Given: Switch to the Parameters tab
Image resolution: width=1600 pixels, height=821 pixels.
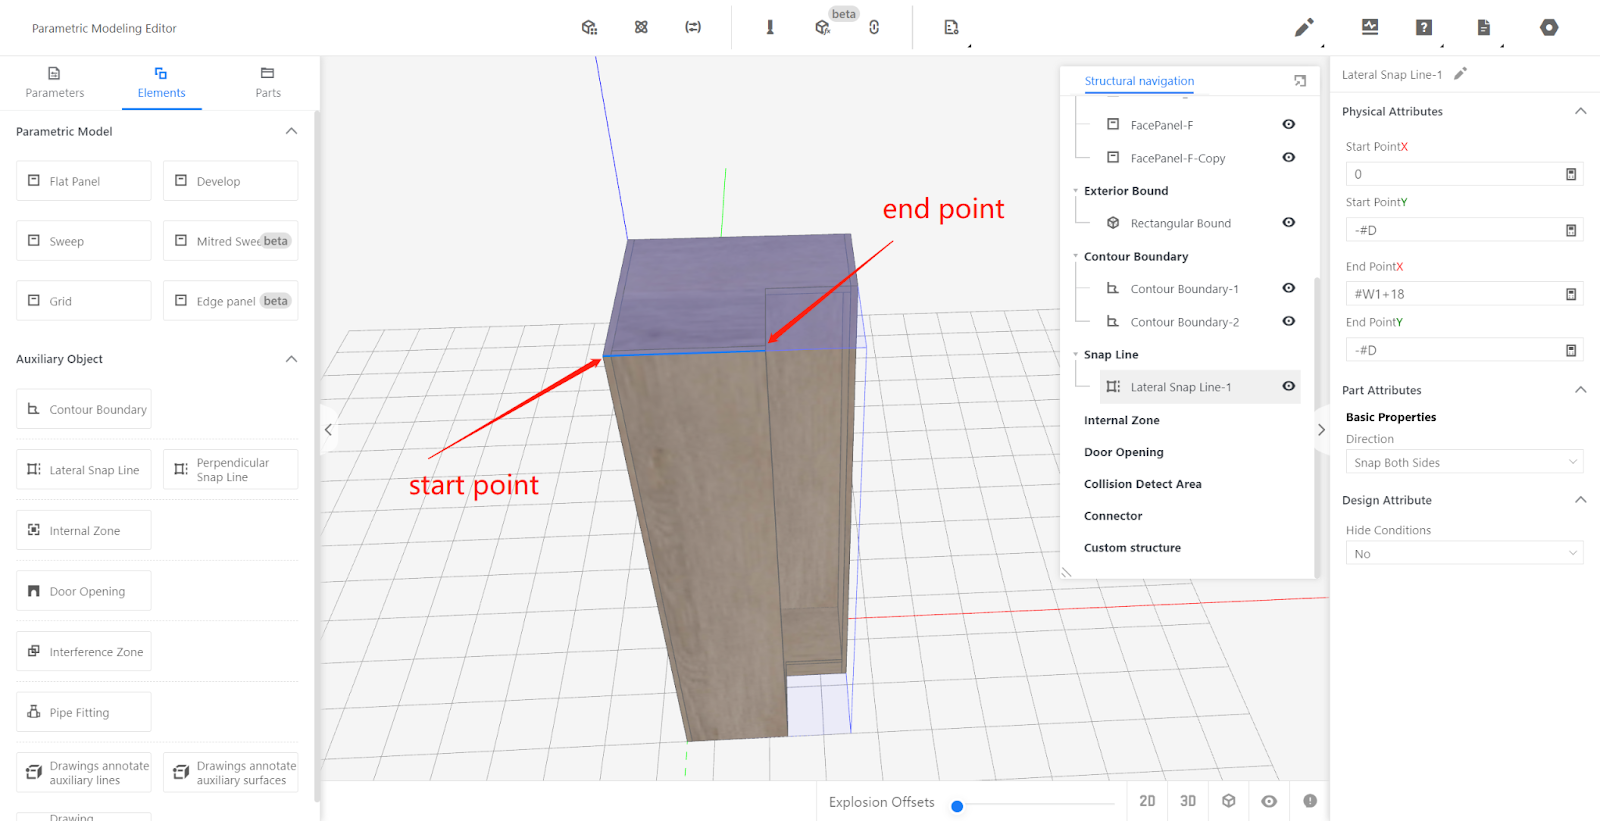Looking at the screenshot, I should point(55,82).
